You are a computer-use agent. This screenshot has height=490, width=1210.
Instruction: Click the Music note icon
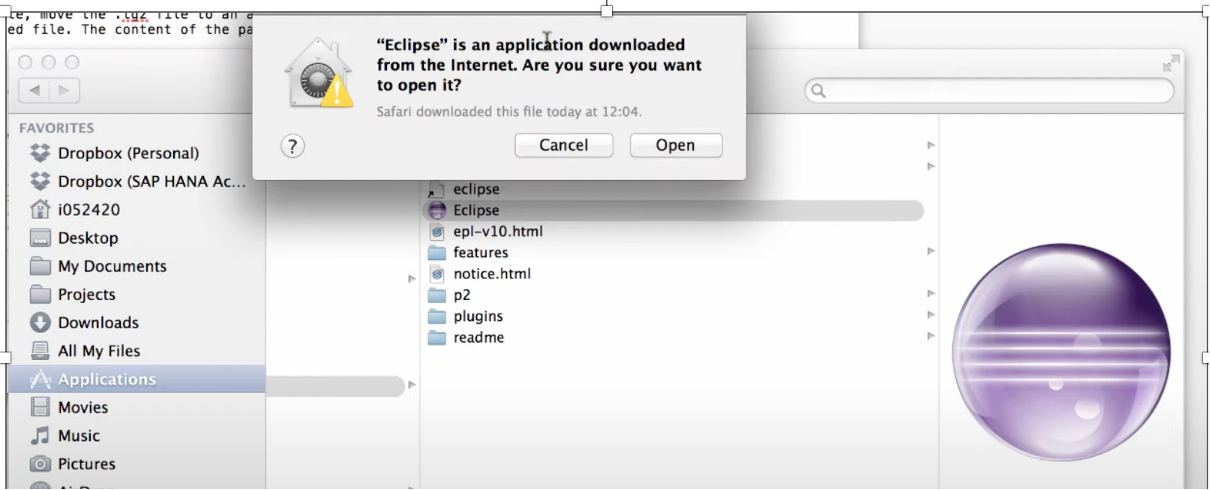click(x=40, y=435)
